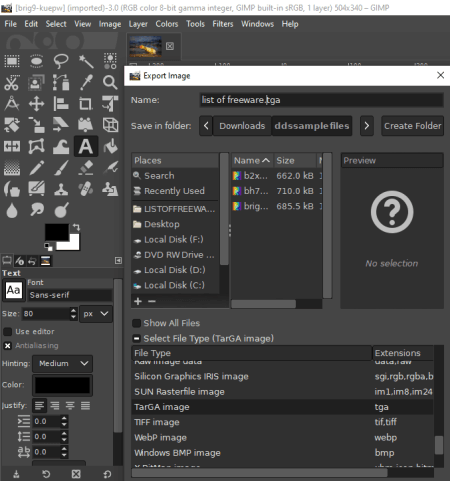
Task: Select the Zoom magnifier tool
Action: click(x=110, y=83)
